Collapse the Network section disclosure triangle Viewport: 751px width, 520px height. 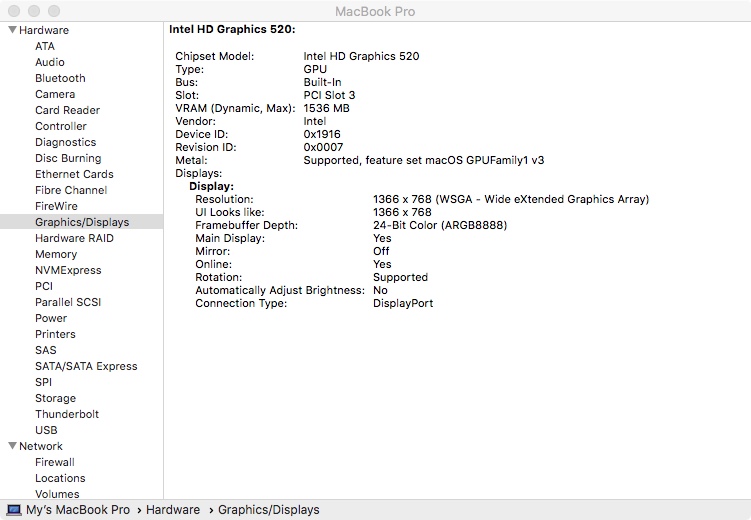12,446
